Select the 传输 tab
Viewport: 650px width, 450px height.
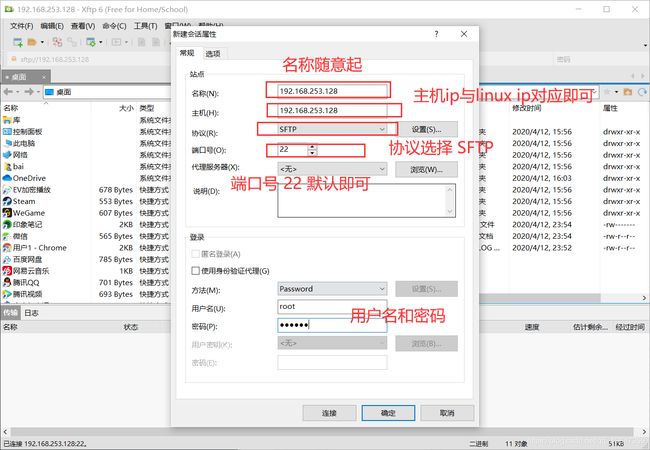[11, 313]
